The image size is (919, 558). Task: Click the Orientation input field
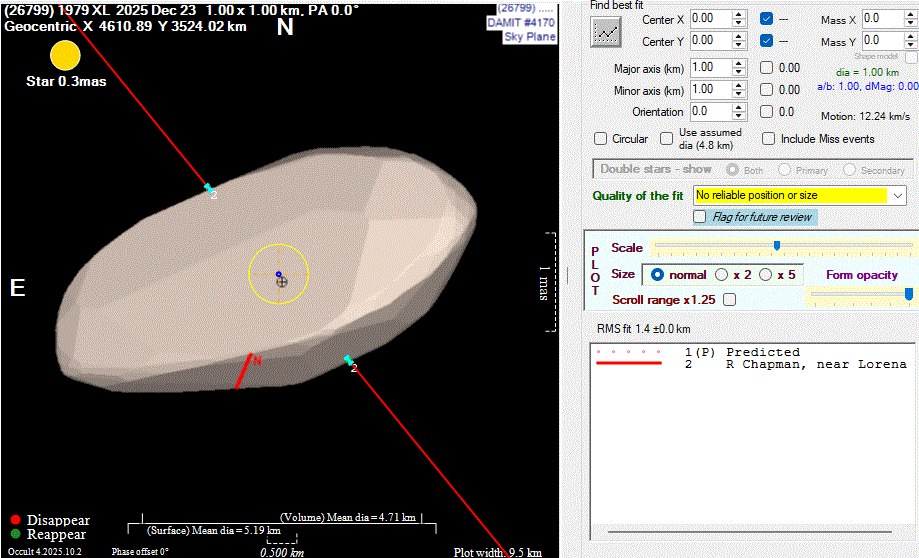(x=709, y=112)
